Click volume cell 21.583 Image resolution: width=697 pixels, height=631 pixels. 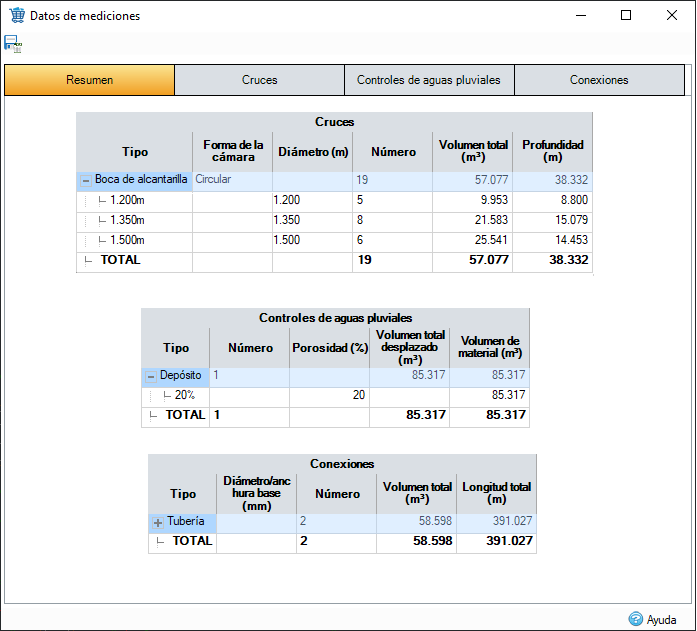pos(473,221)
